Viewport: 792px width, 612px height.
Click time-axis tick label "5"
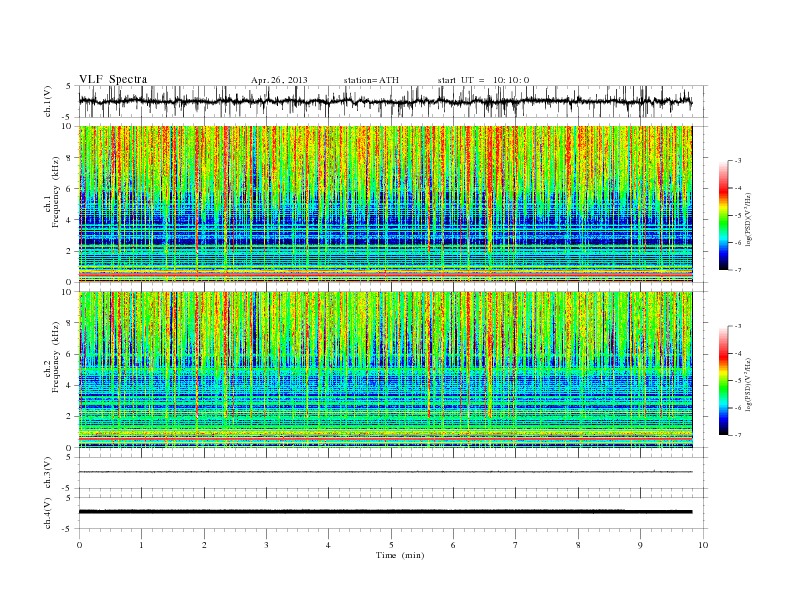[391, 545]
